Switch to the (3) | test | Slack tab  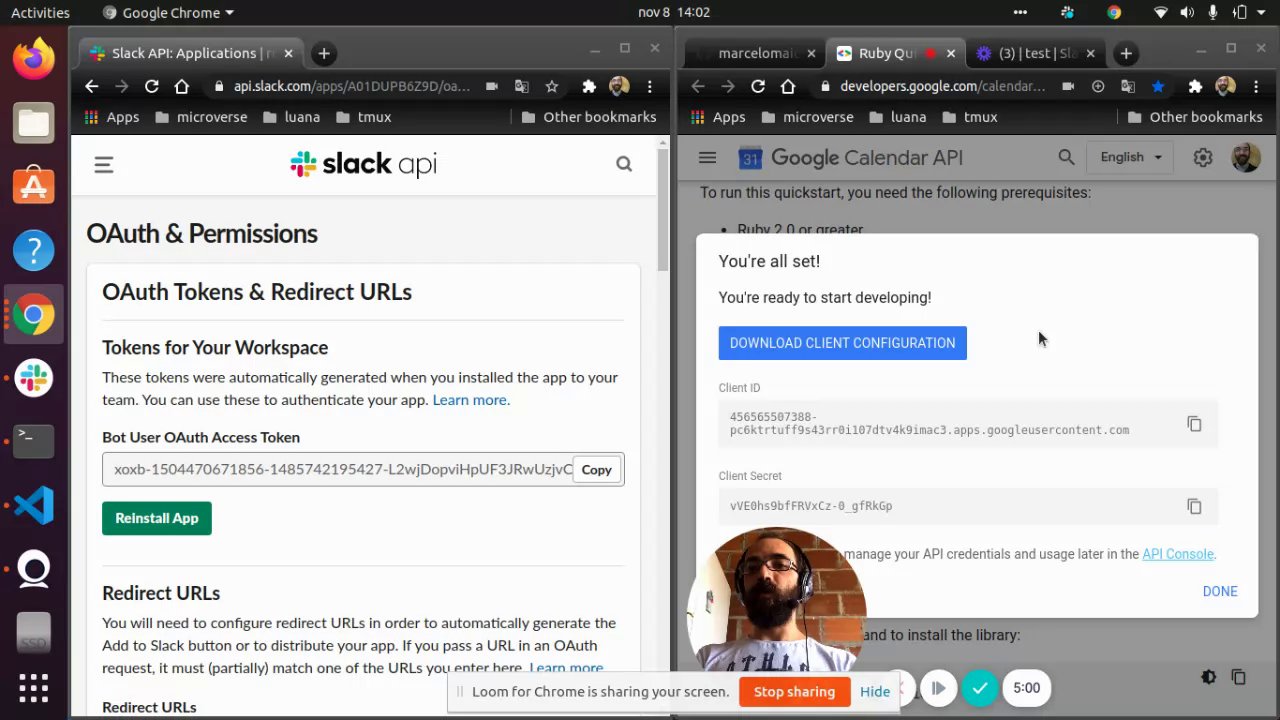pos(1035,53)
